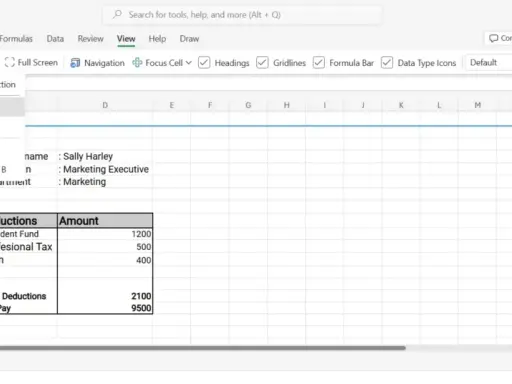The width and height of the screenshot is (512, 384).
Task: Click the 'dent Fund' label cell
Action: pyautogui.click(x=28, y=234)
